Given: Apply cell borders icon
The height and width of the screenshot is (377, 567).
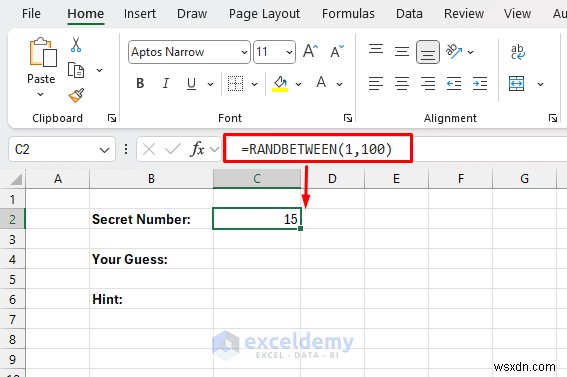Looking at the screenshot, I should 235,83.
